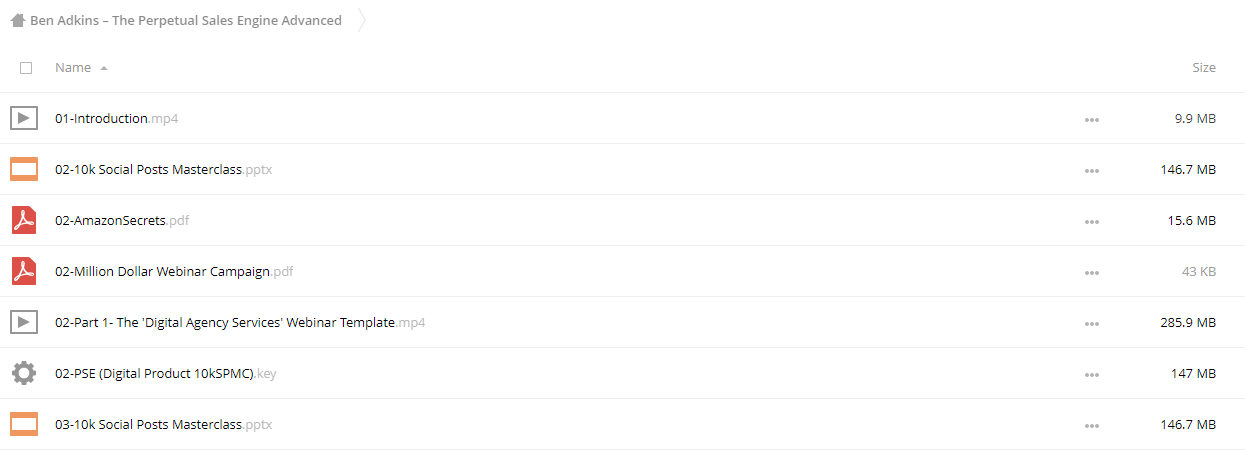The image size is (1245, 450).
Task: Open 02-Million Dollar Webinar Campaign.pdf file
Action: (x=174, y=271)
